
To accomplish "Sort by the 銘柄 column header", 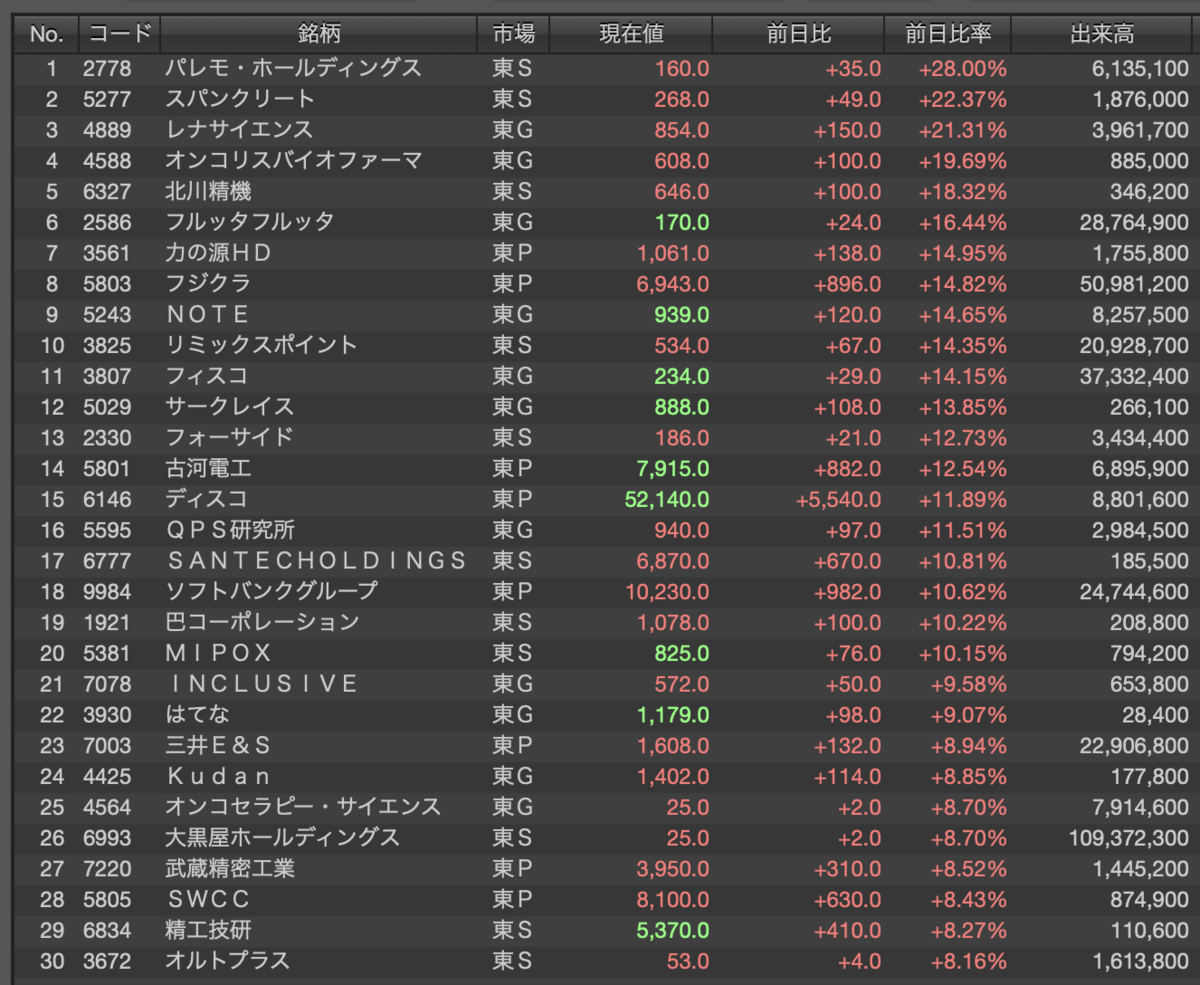I will [x=319, y=34].
